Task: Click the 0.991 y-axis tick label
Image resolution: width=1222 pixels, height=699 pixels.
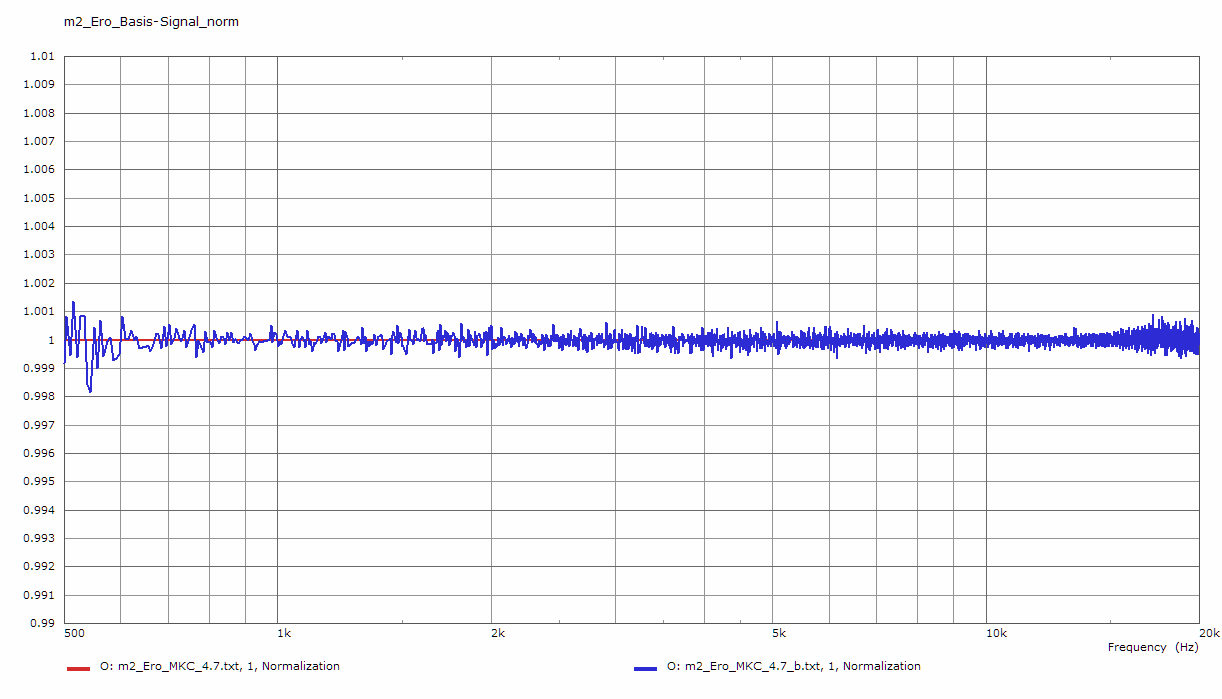Action: coord(38,595)
